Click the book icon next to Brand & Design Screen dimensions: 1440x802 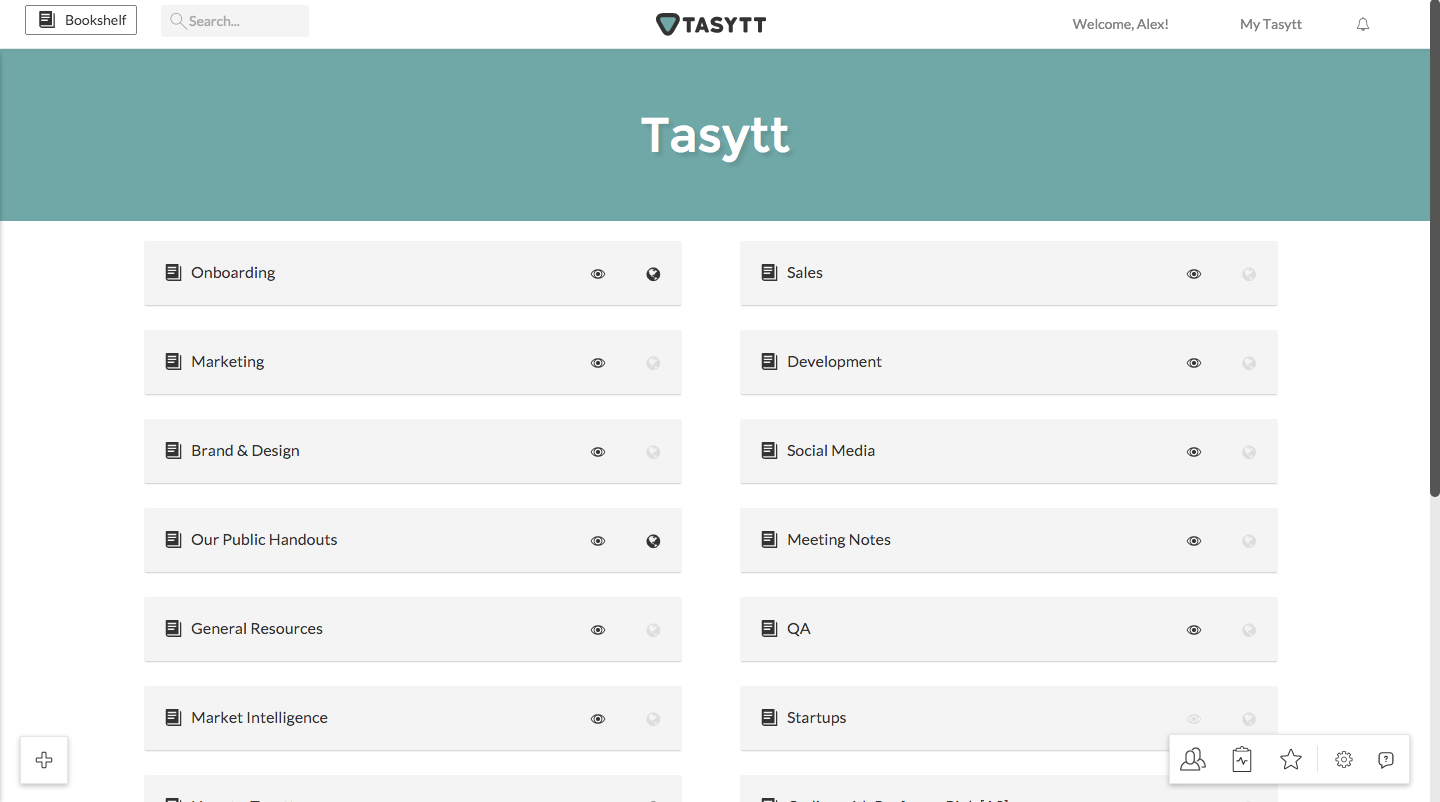(x=173, y=450)
